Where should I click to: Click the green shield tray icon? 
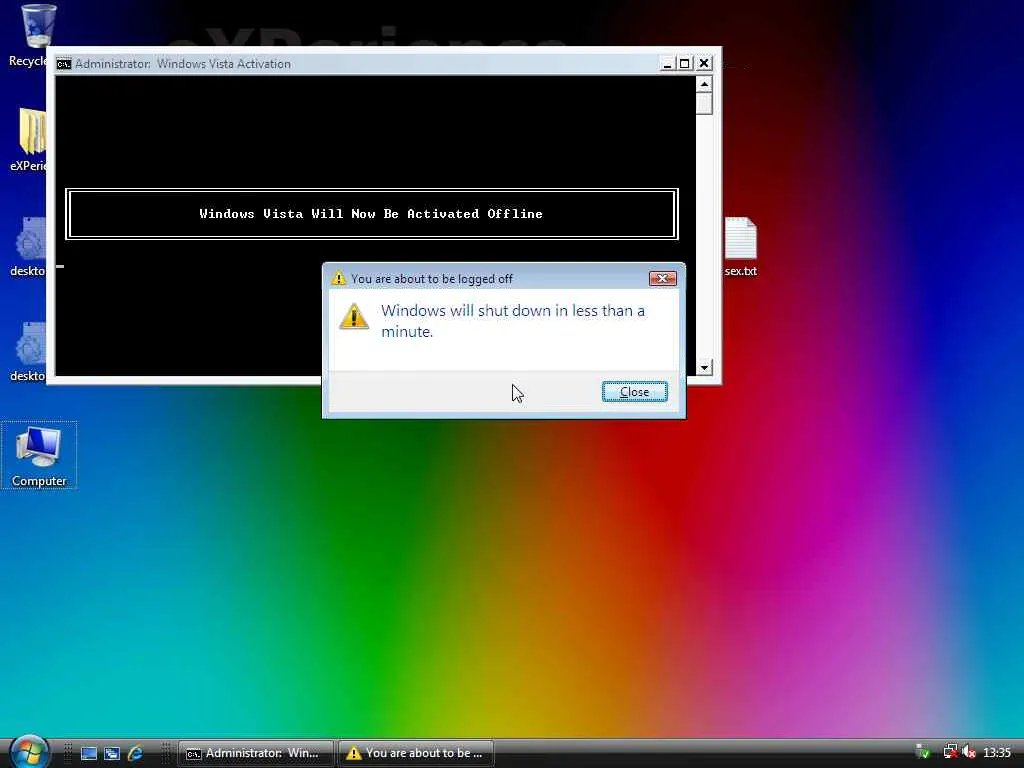coord(923,752)
